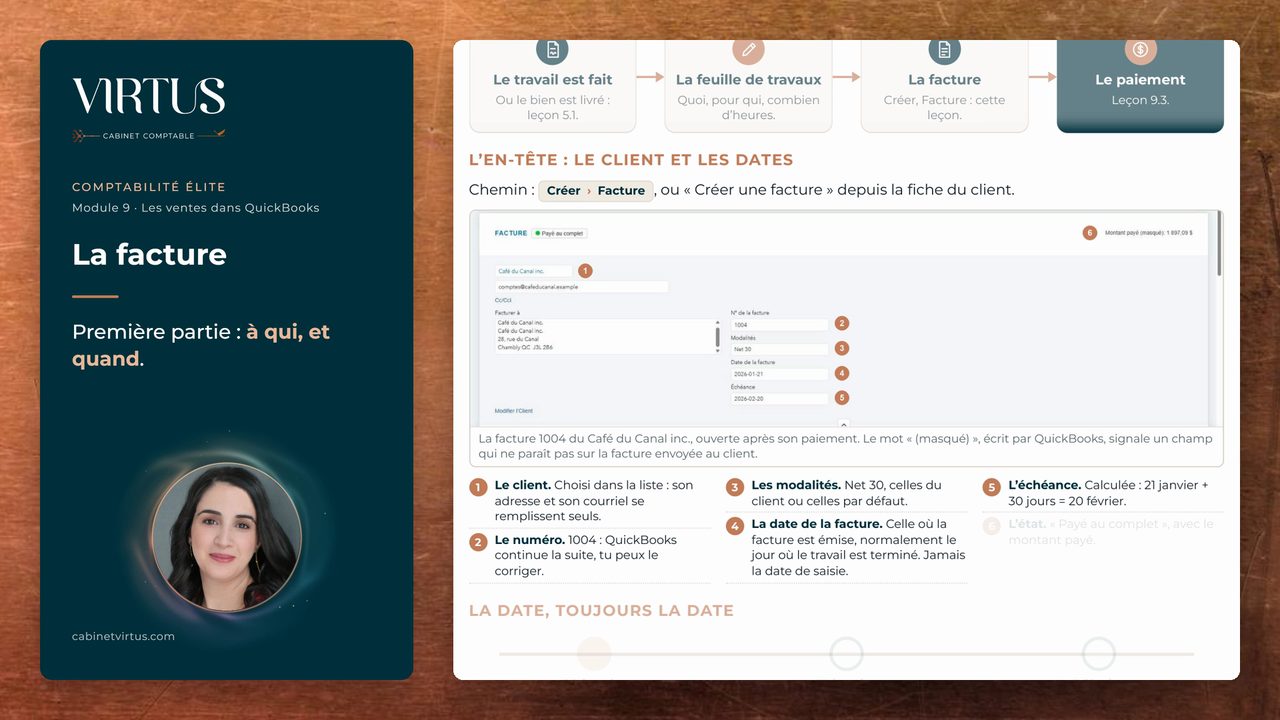
Task: Click the invoice icon above 'La facture'
Action: [944, 49]
